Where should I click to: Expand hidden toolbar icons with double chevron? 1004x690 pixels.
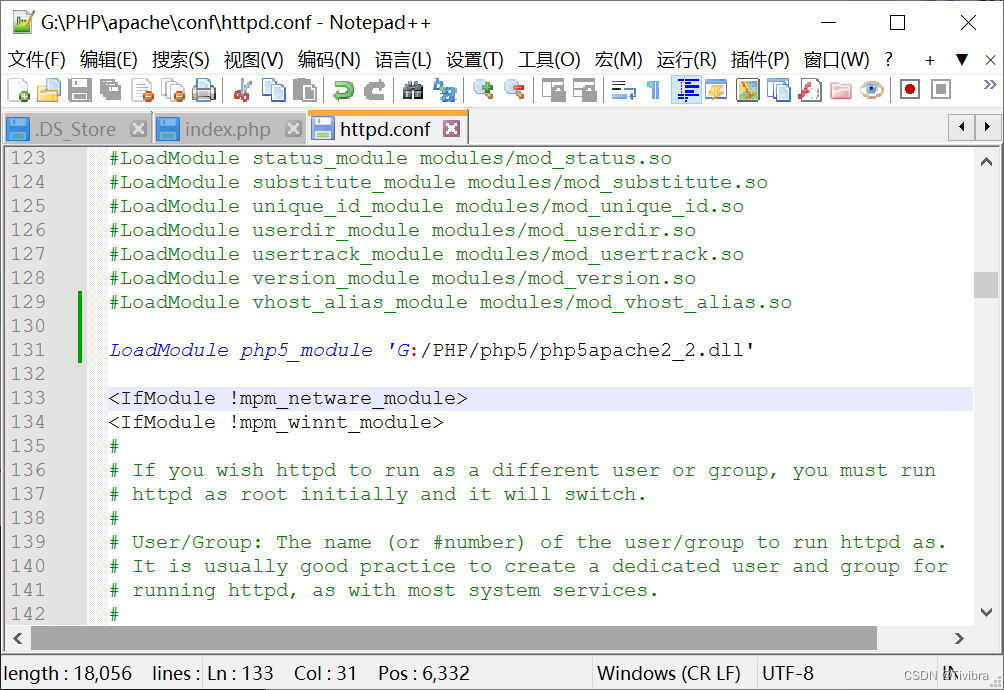coord(989,84)
